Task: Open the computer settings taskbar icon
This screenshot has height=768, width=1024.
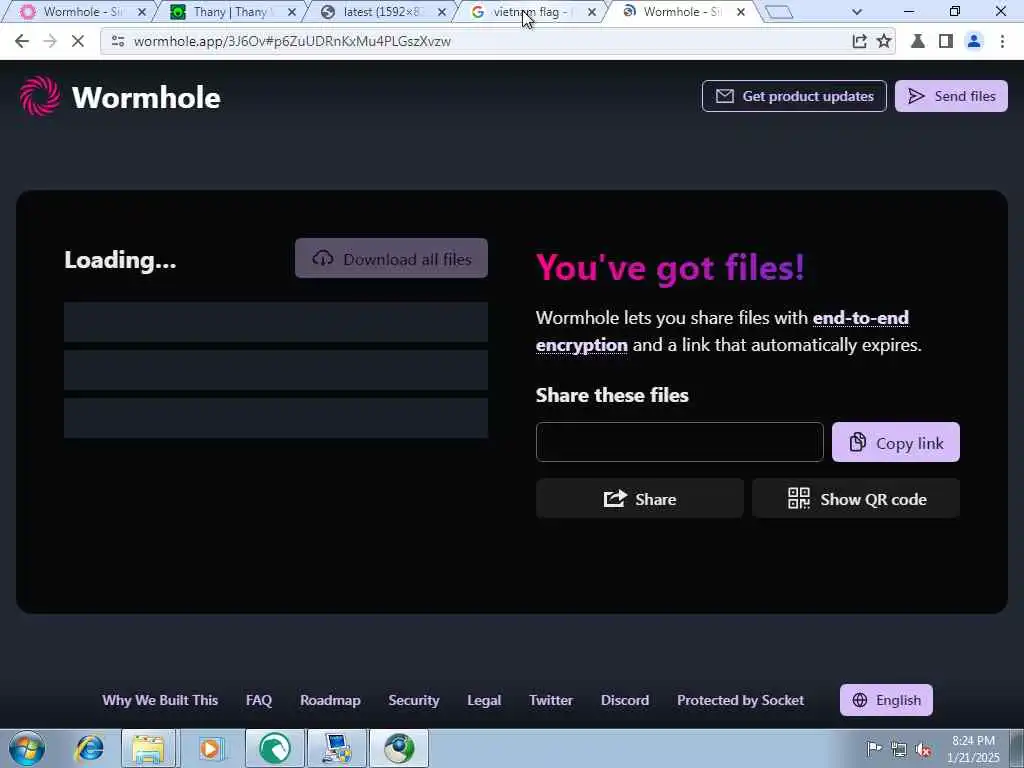Action: tap(337, 748)
